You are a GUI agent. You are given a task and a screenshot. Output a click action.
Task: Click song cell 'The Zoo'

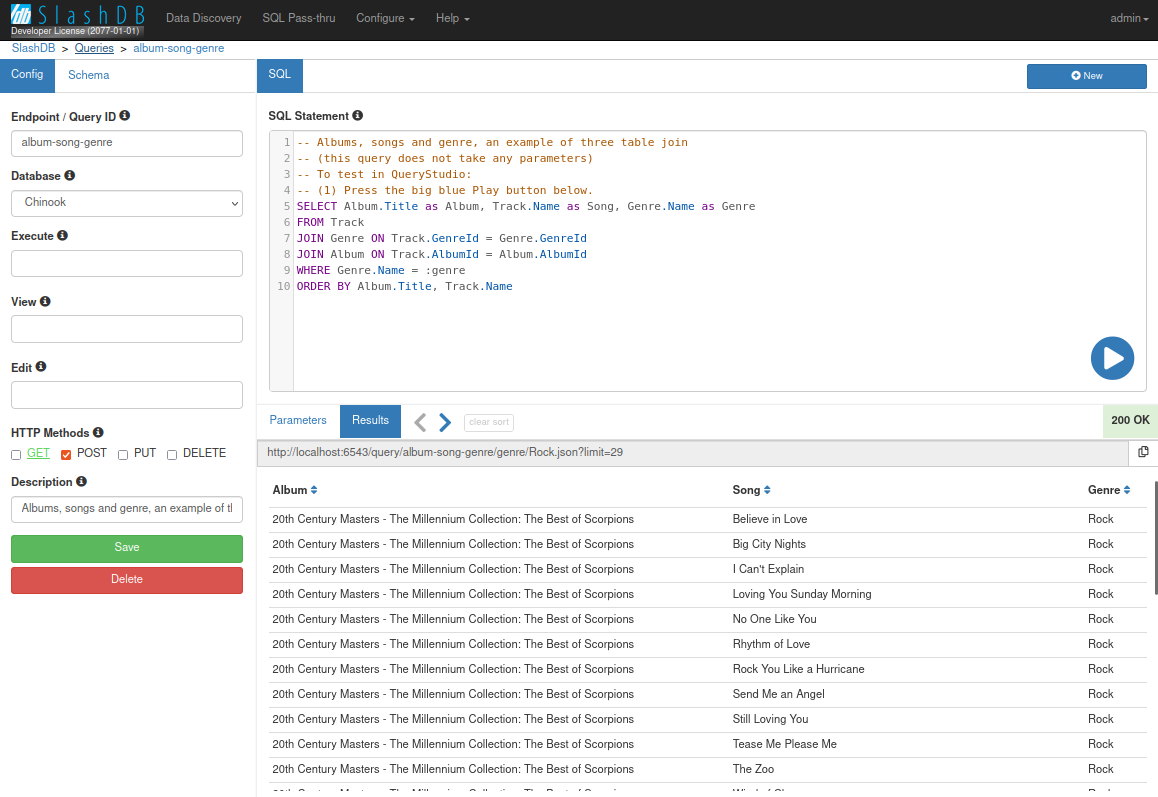[x=753, y=770]
